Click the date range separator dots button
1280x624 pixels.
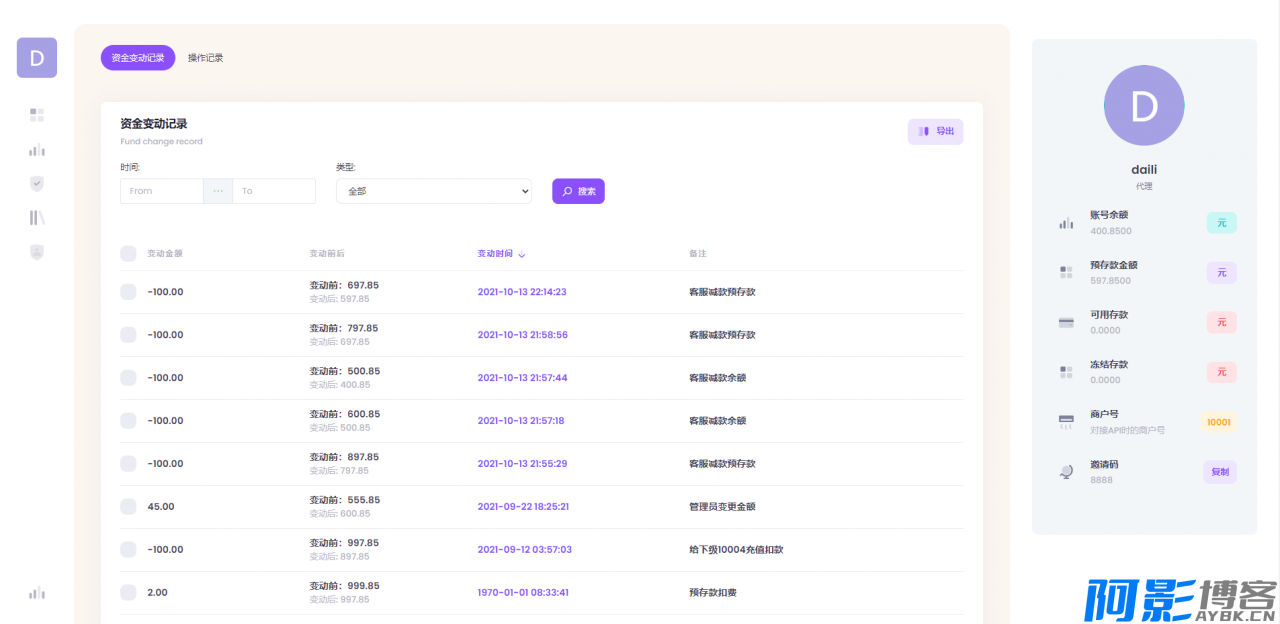(218, 191)
